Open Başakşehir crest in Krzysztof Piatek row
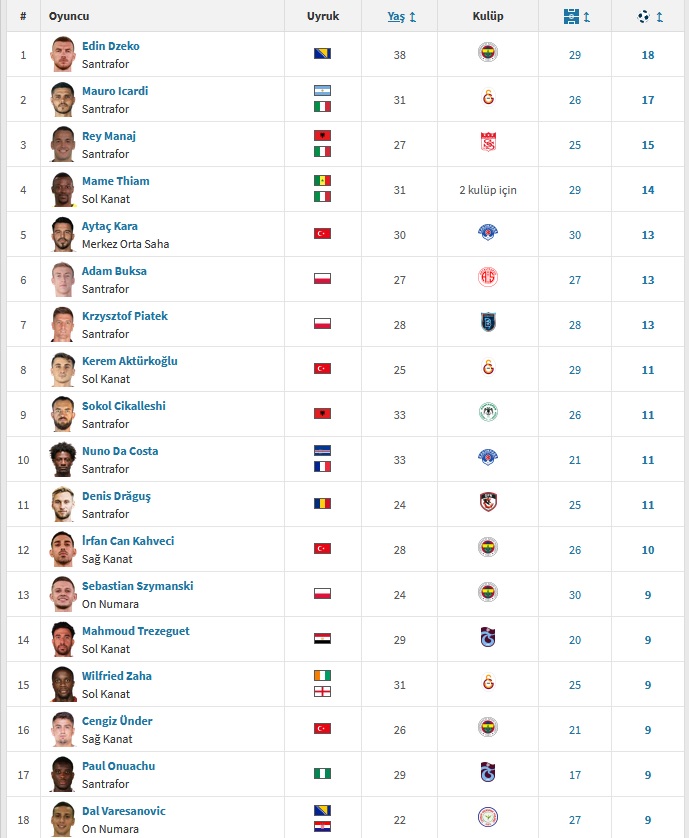The width and height of the screenshot is (689, 838). (488, 322)
